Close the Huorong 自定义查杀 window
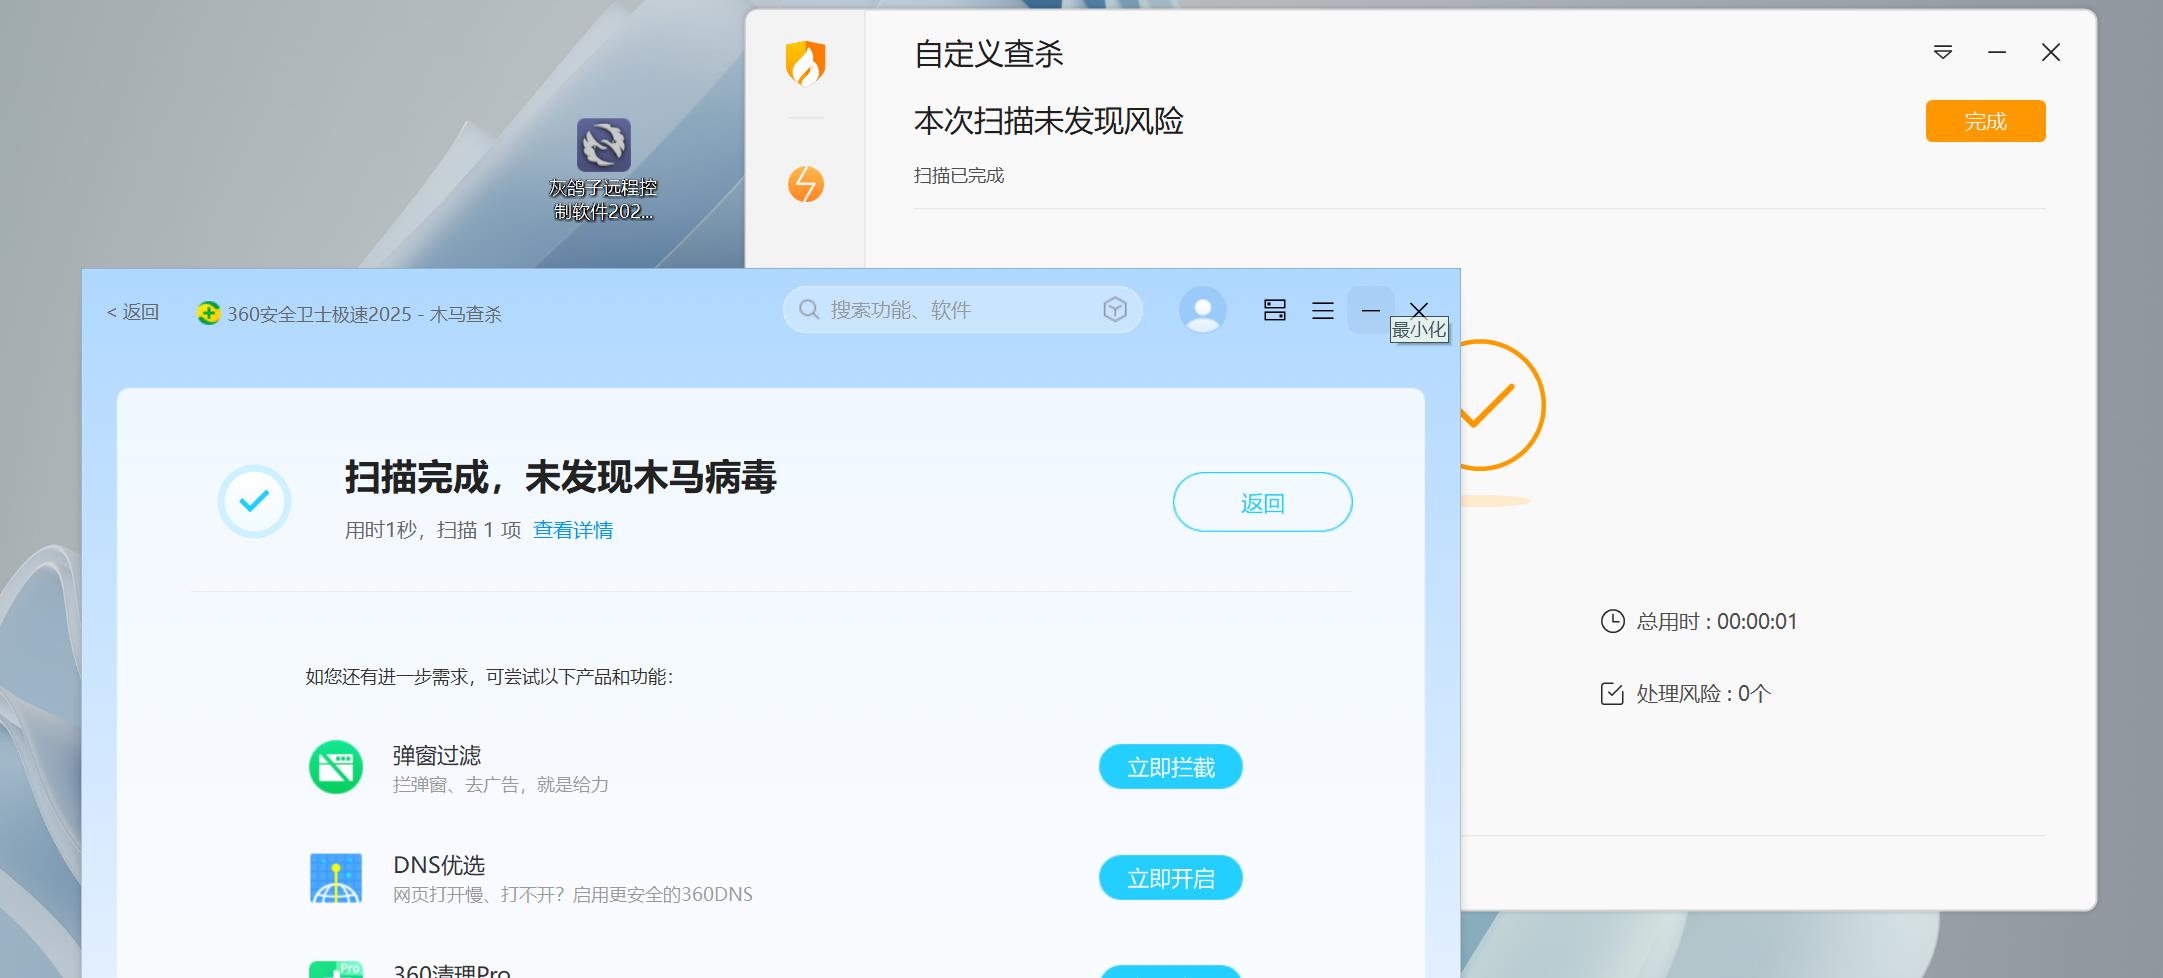 2050,52
